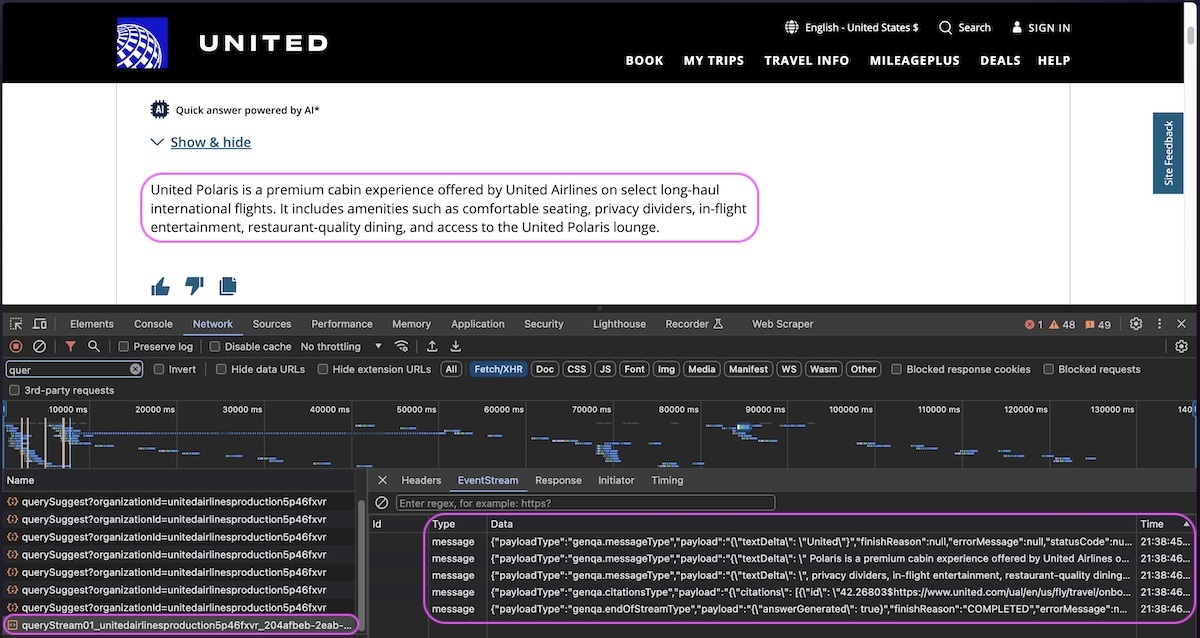Click the Sign In person icon

[1017, 28]
